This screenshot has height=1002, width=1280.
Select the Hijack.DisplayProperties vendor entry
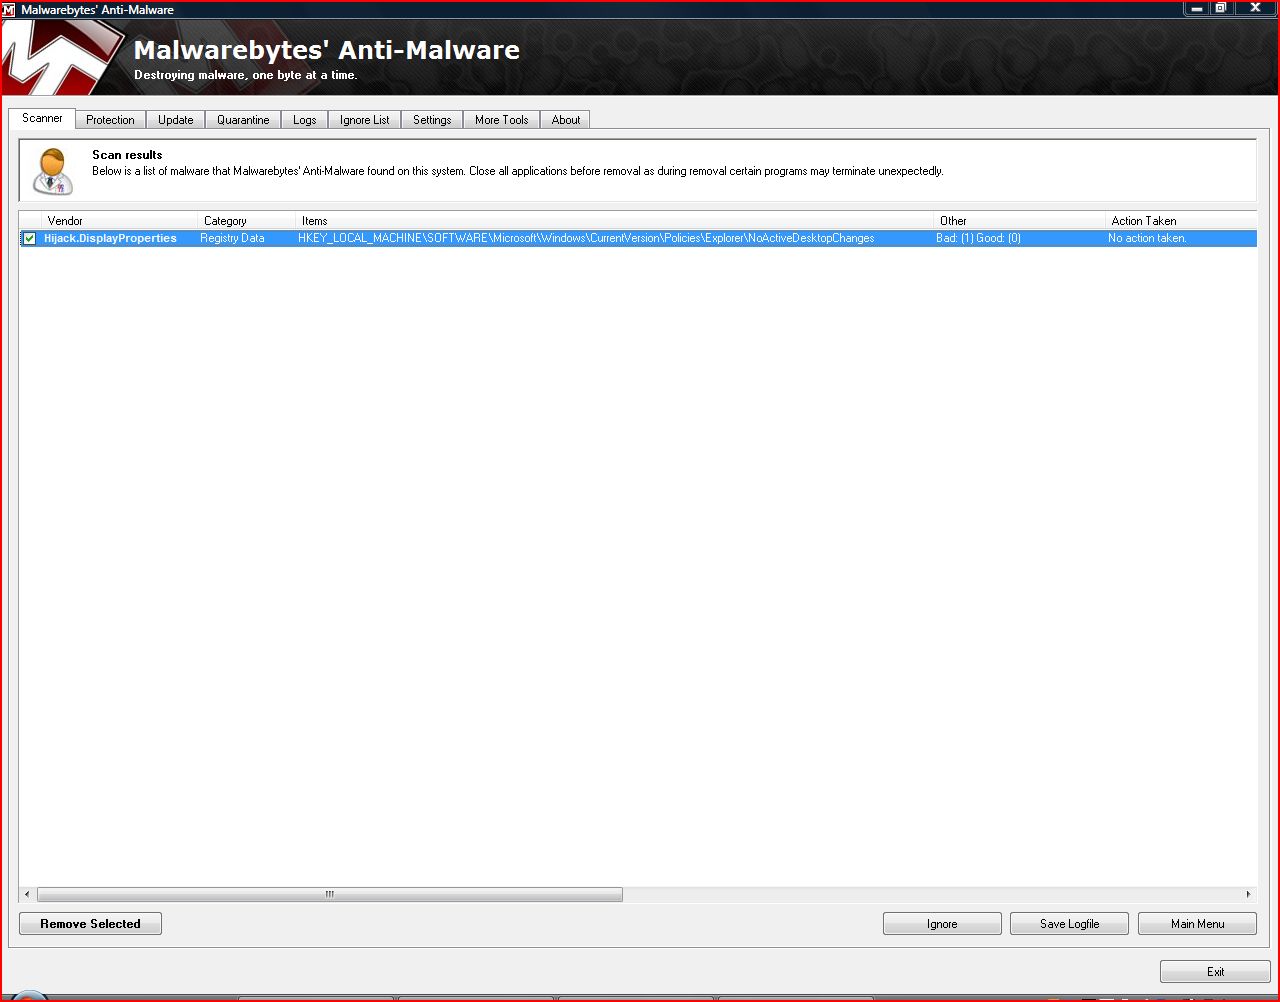(110, 239)
